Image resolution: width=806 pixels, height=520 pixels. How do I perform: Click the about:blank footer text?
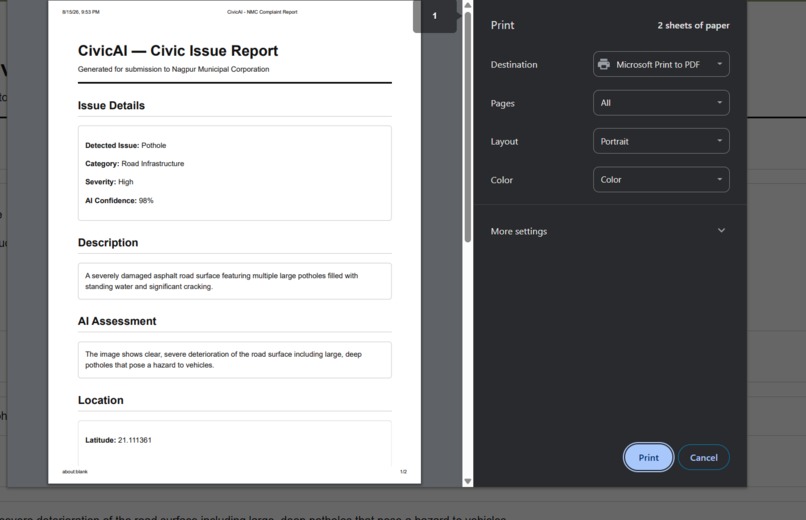(75, 472)
